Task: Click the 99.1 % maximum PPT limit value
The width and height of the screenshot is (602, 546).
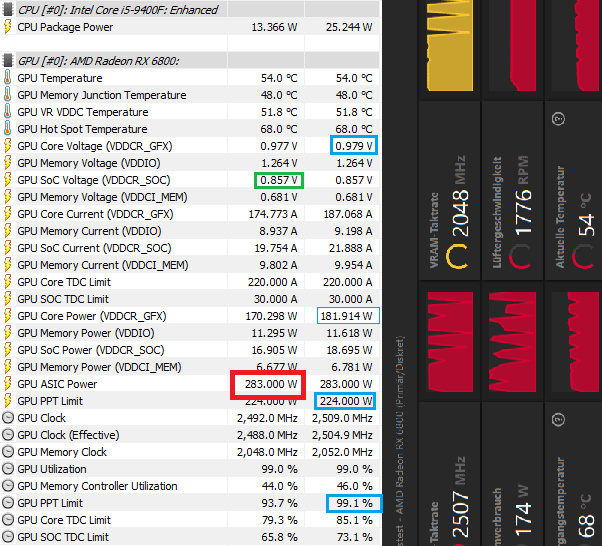Action: [x=354, y=503]
